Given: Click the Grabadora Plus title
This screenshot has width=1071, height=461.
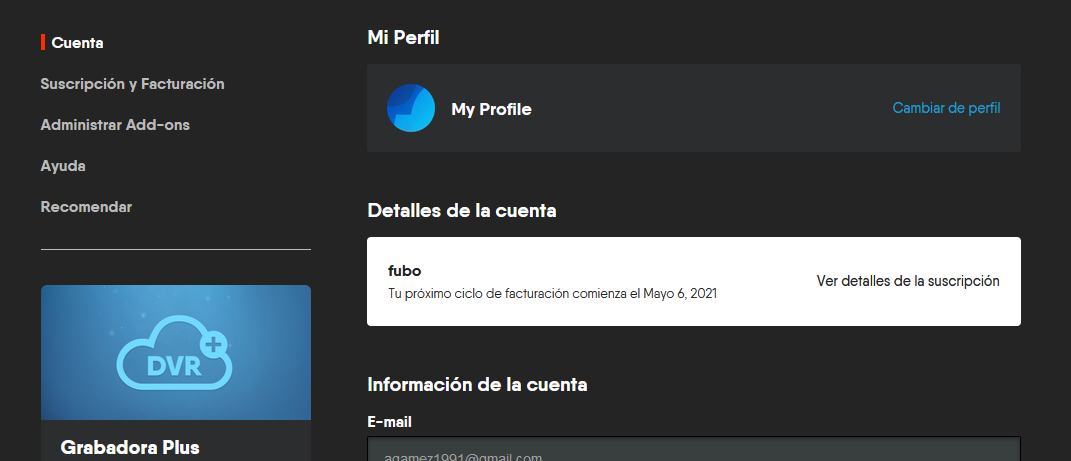Looking at the screenshot, I should coord(130,447).
